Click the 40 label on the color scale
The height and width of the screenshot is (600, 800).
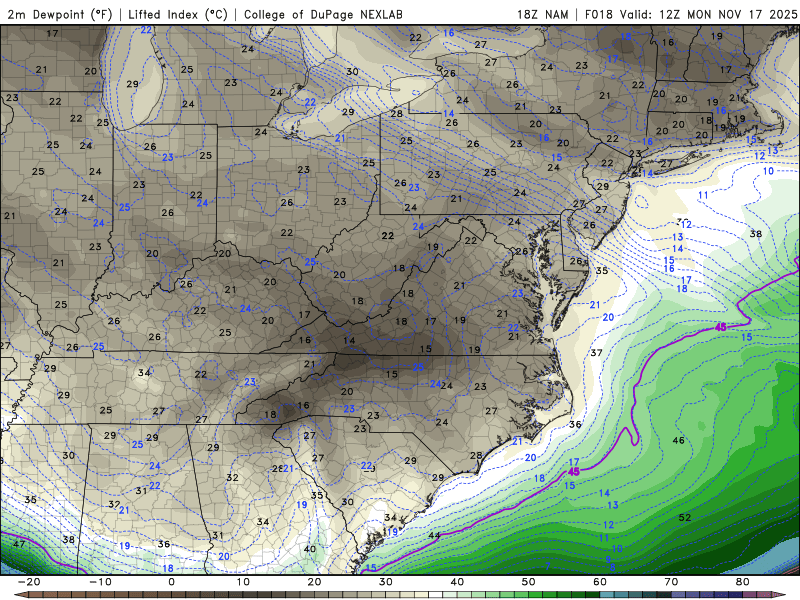[457, 582]
